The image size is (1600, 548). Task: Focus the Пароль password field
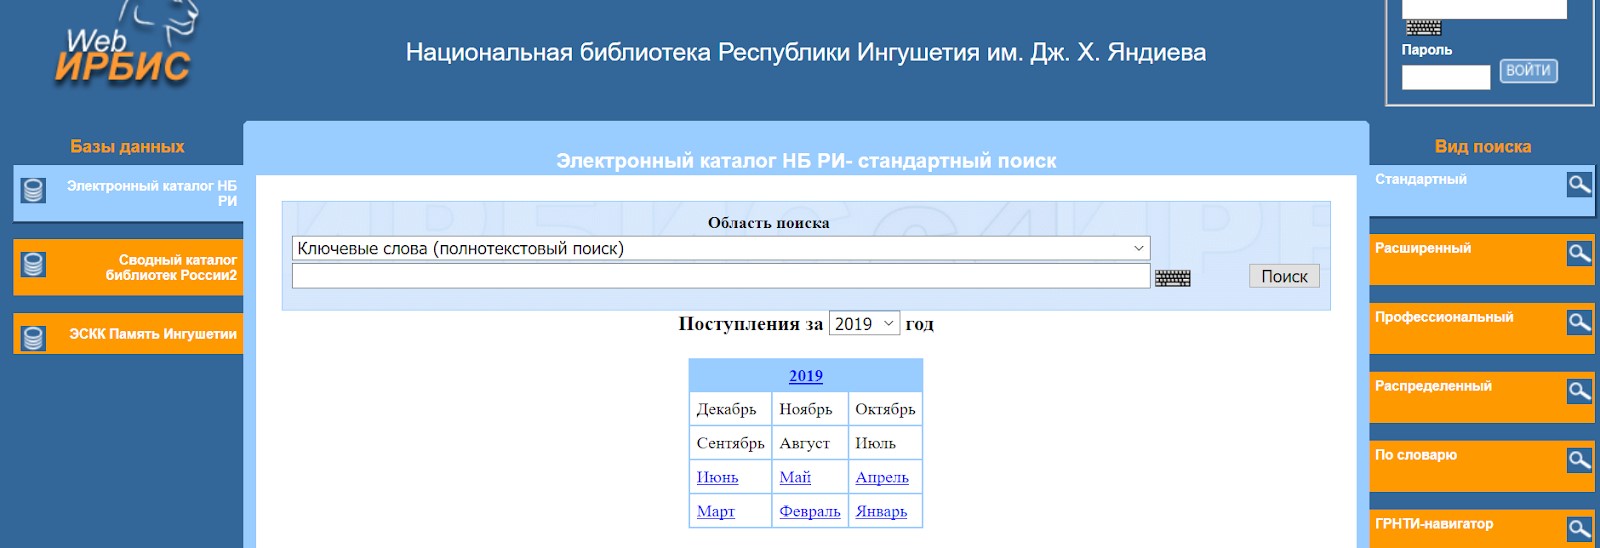(x=1445, y=77)
